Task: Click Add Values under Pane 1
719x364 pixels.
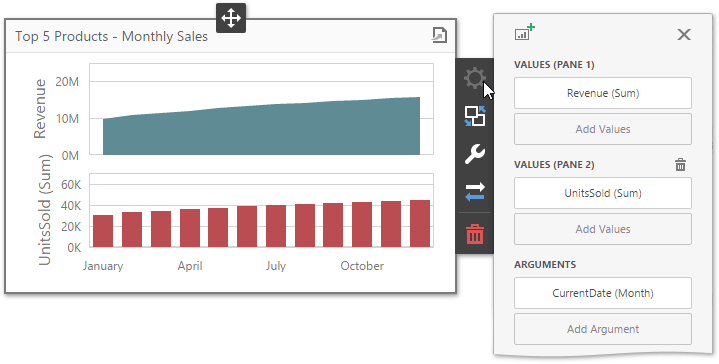Action: [x=603, y=129]
